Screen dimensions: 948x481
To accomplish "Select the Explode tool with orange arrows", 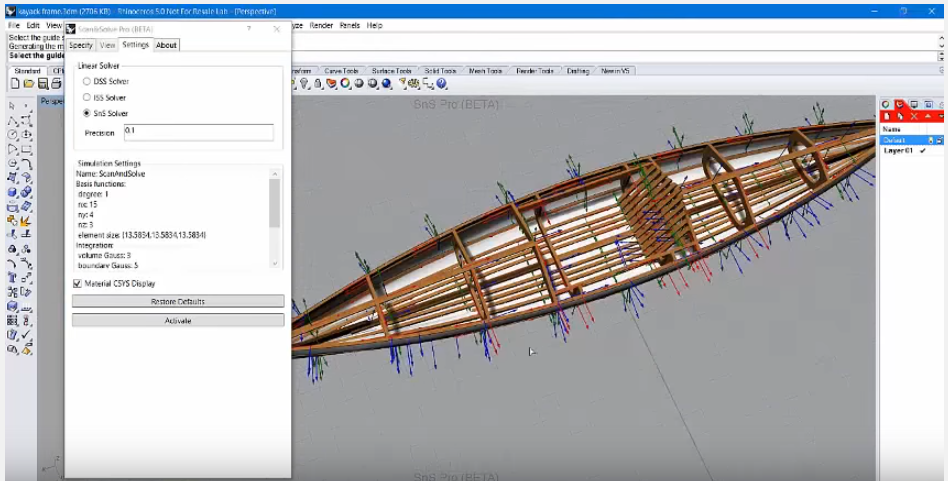I will point(27,221).
